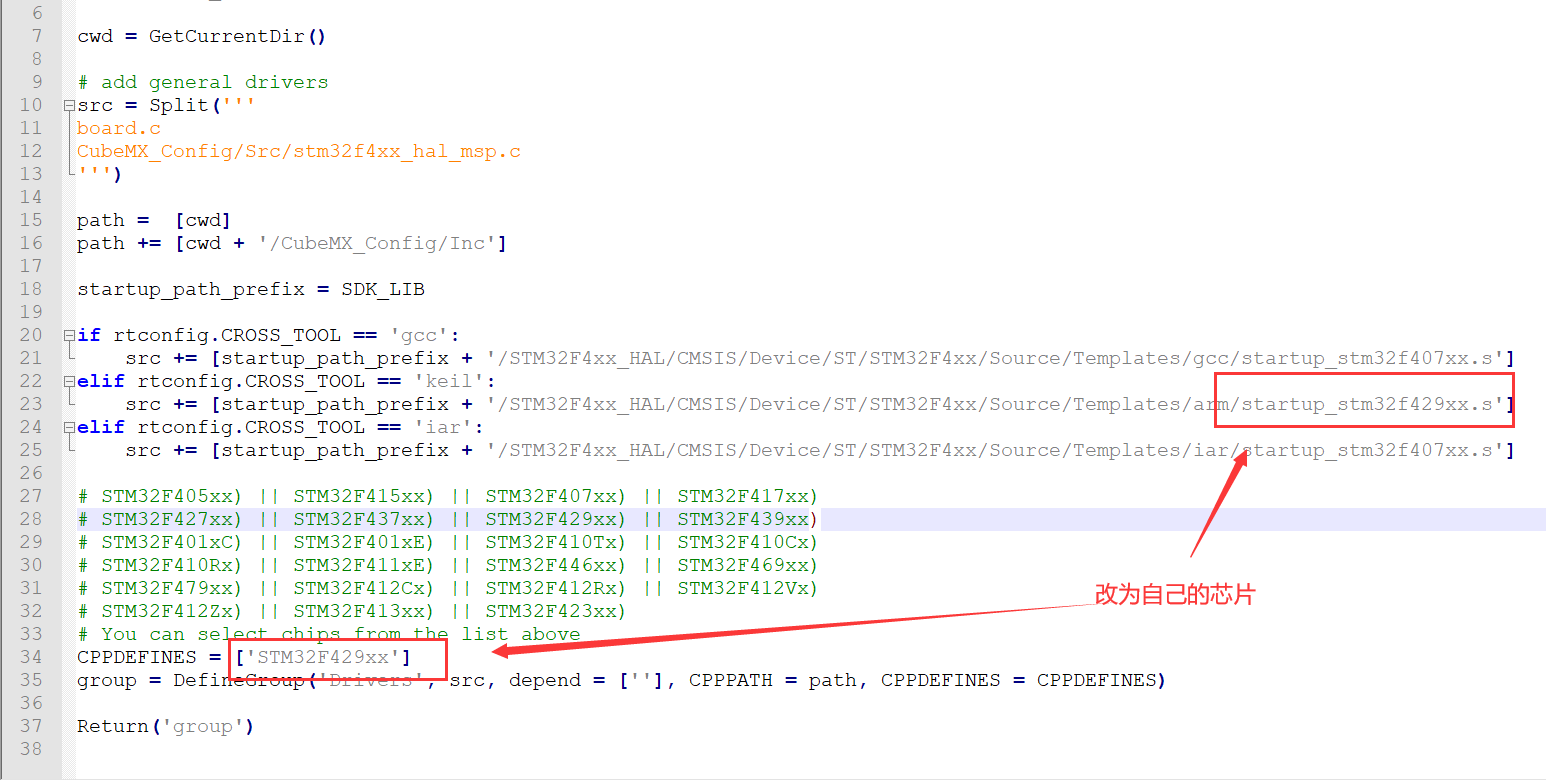Viewport: 1546px width, 781px height.
Task: Click line number 23 in the gutter
Action: point(31,404)
